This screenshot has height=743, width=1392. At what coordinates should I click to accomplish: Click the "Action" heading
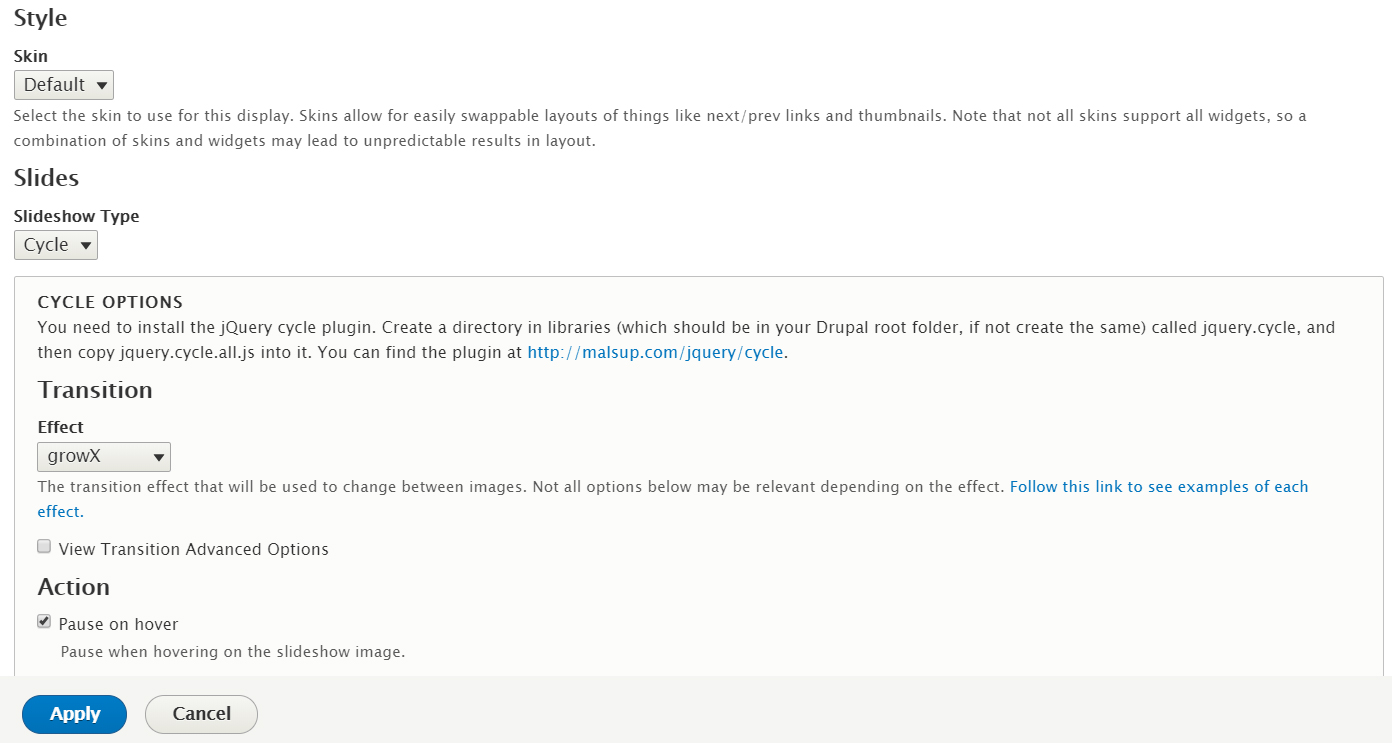pyautogui.click(x=74, y=587)
